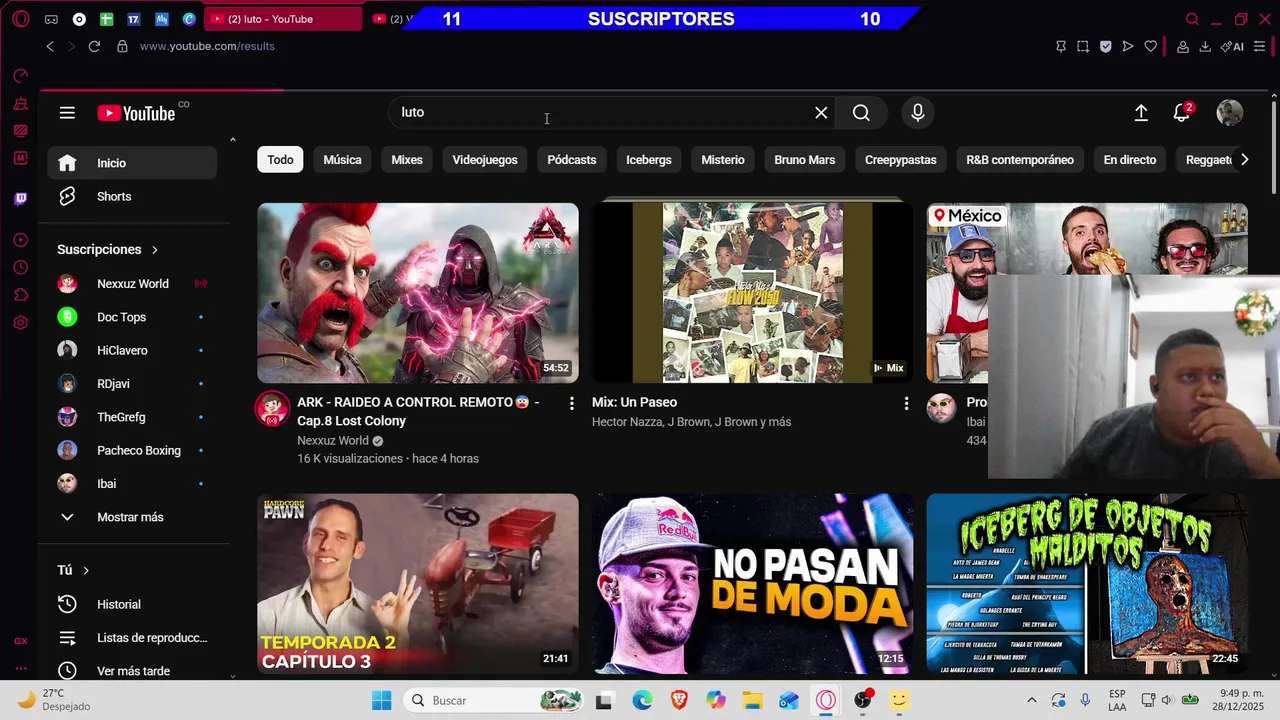This screenshot has height=720, width=1280.
Task: Select the En directo chip
Action: click(x=1130, y=160)
